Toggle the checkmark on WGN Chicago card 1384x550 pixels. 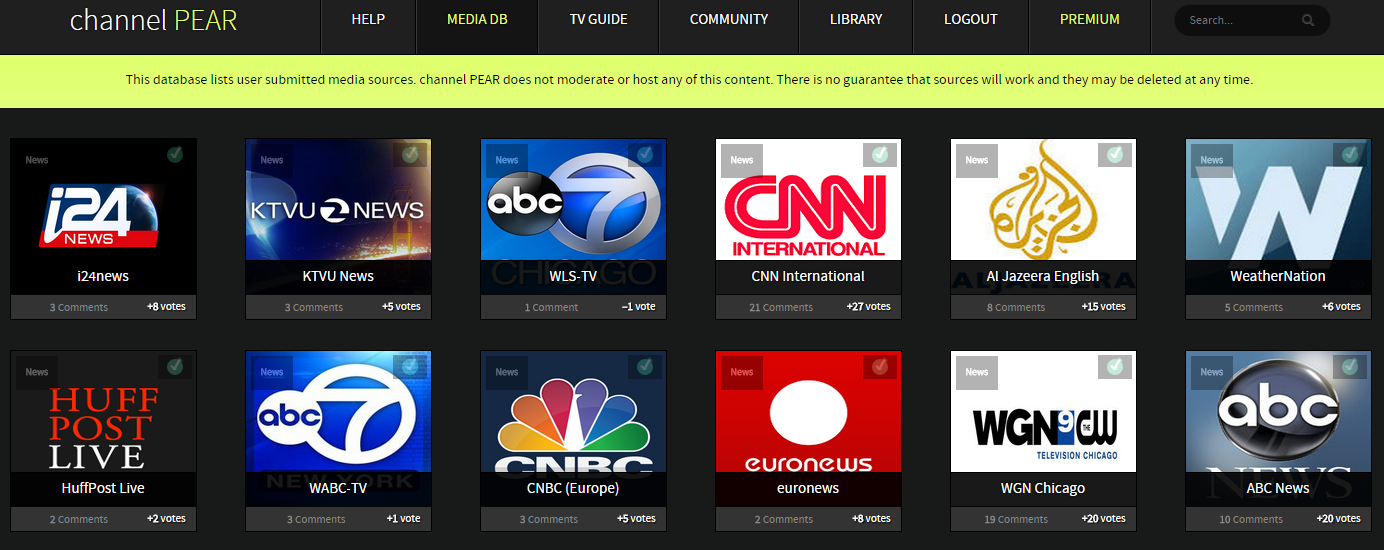coord(1115,367)
